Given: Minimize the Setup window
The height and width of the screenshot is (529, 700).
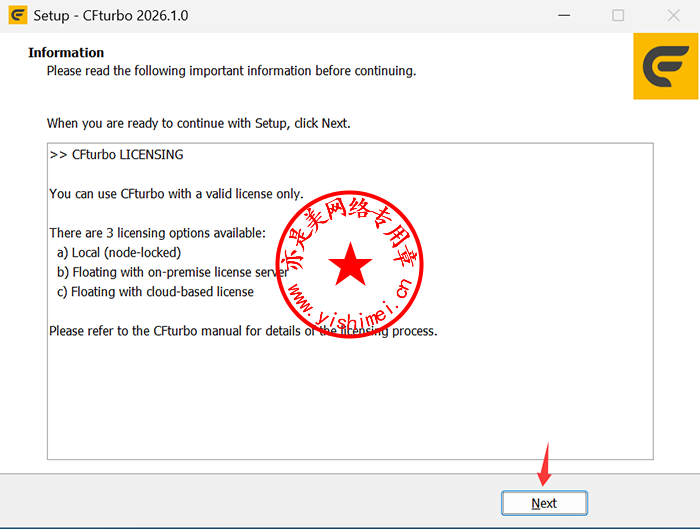Looking at the screenshot, I should 568,16.
